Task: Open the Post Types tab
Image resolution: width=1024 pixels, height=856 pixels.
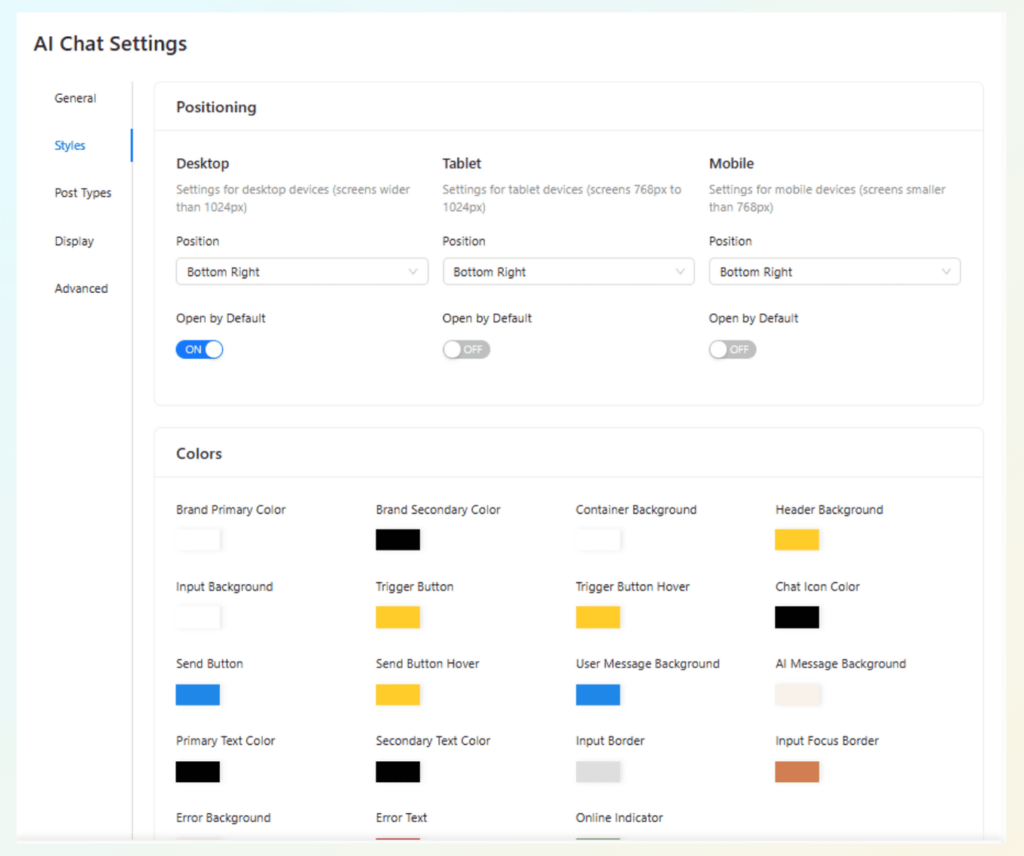Action: (x=84, y=192)
